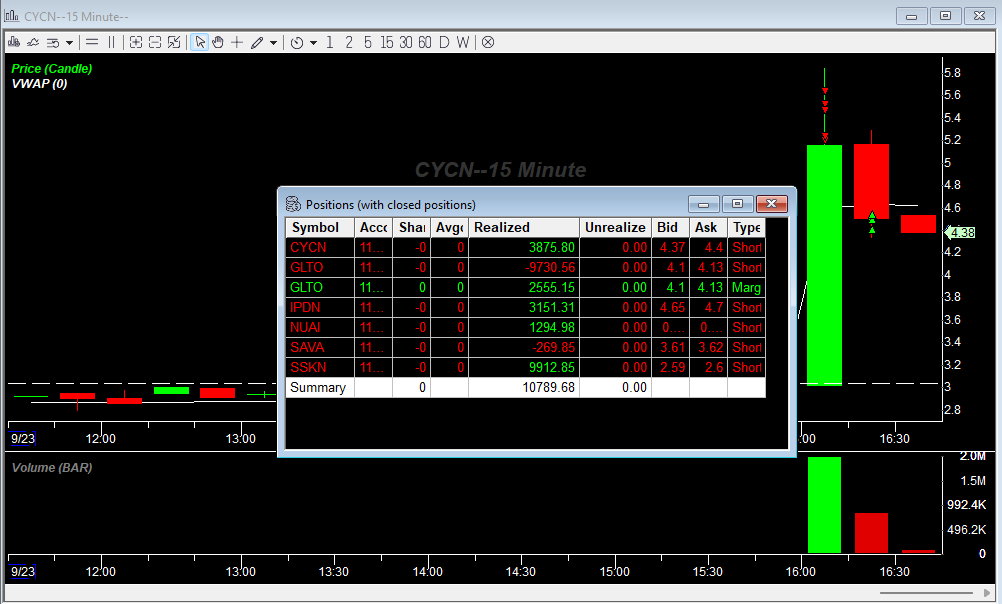
Task: Sort by Realized column header
Action: click(524, 228)
